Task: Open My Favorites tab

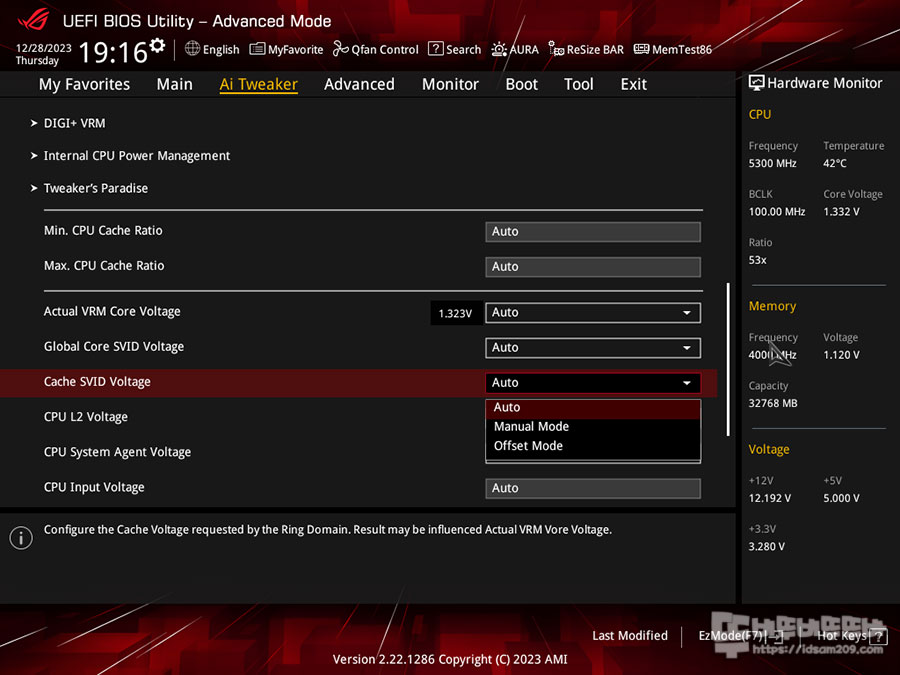Action: point(84,84)
